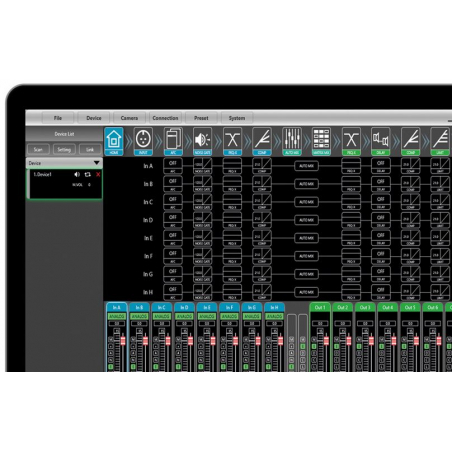Open the Connection menu

click(165, 118)
